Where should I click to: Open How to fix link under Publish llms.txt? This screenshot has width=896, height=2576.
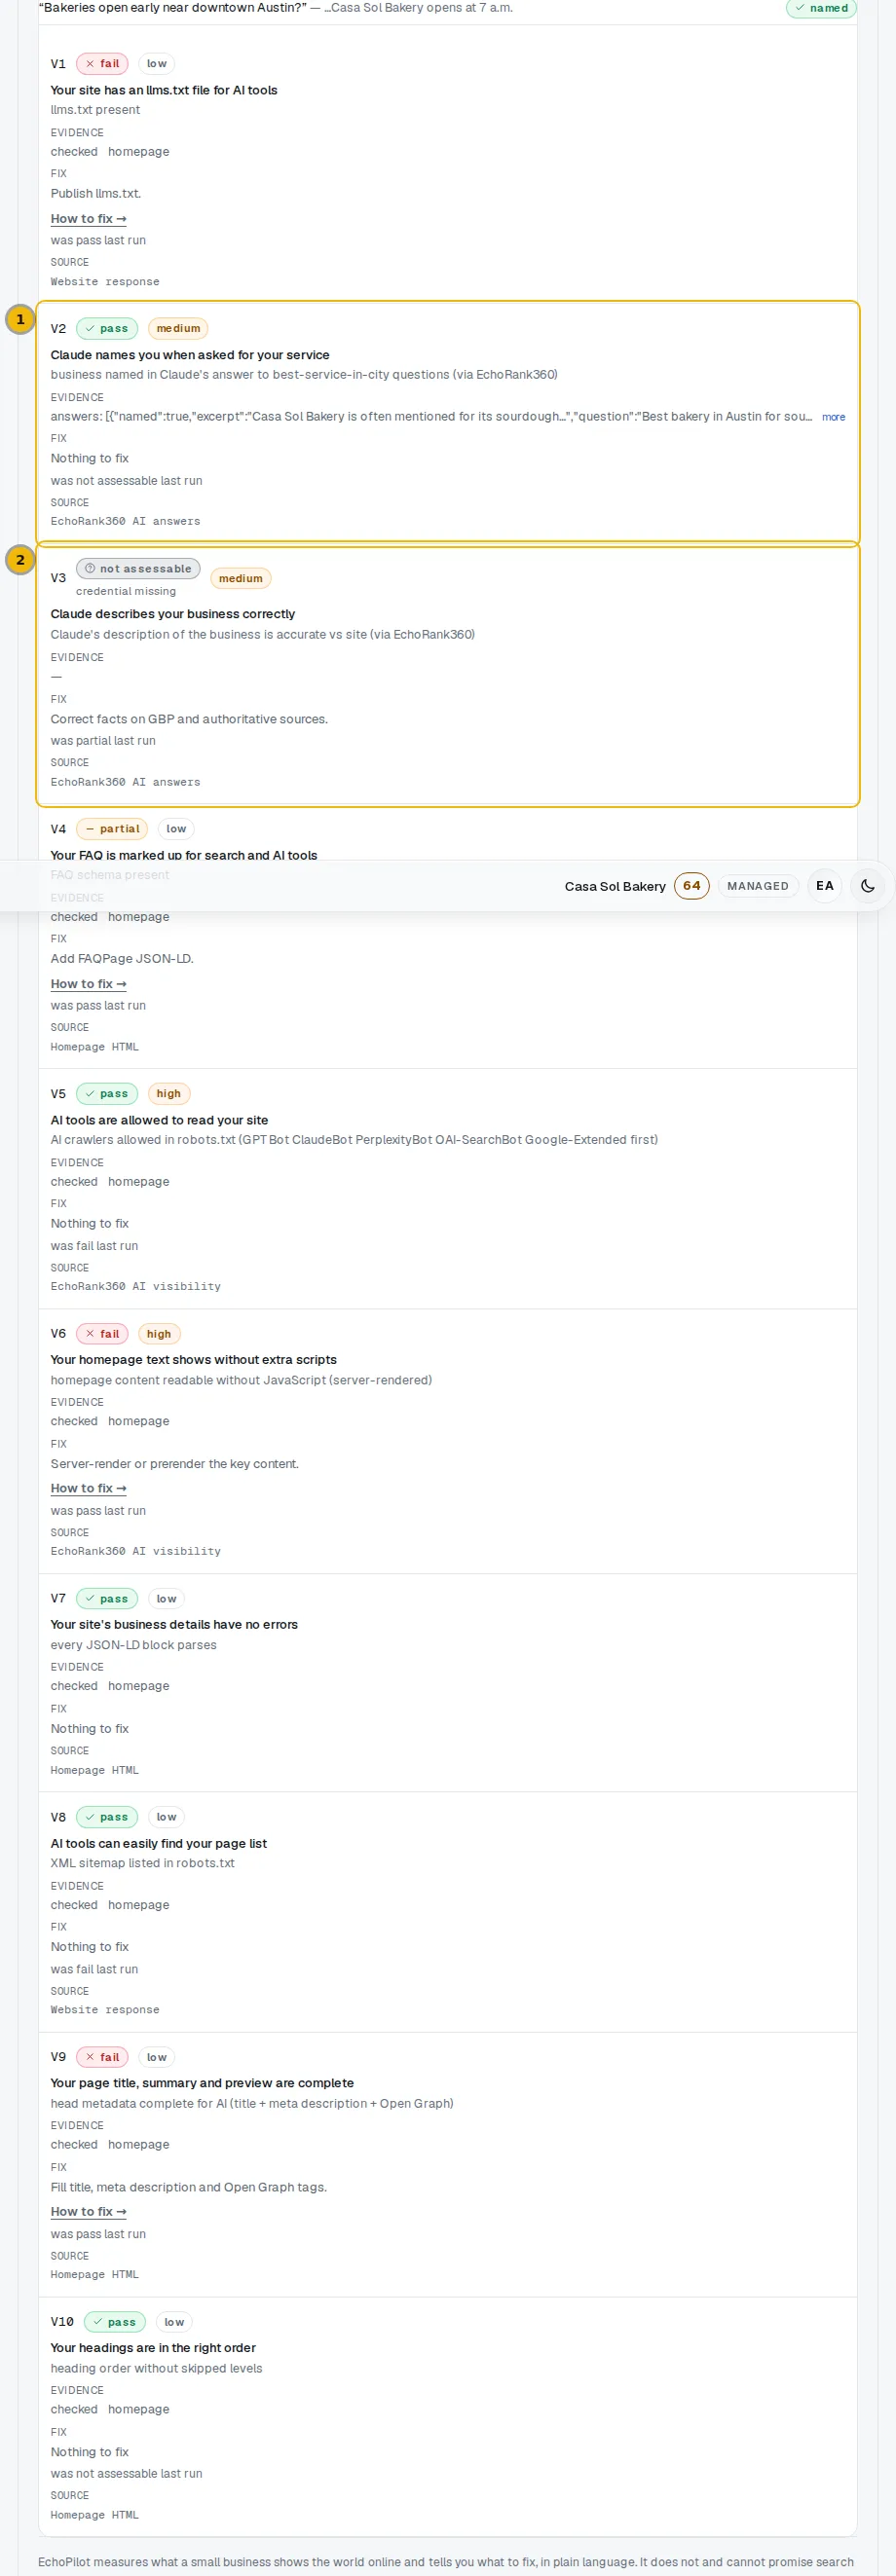88,219
